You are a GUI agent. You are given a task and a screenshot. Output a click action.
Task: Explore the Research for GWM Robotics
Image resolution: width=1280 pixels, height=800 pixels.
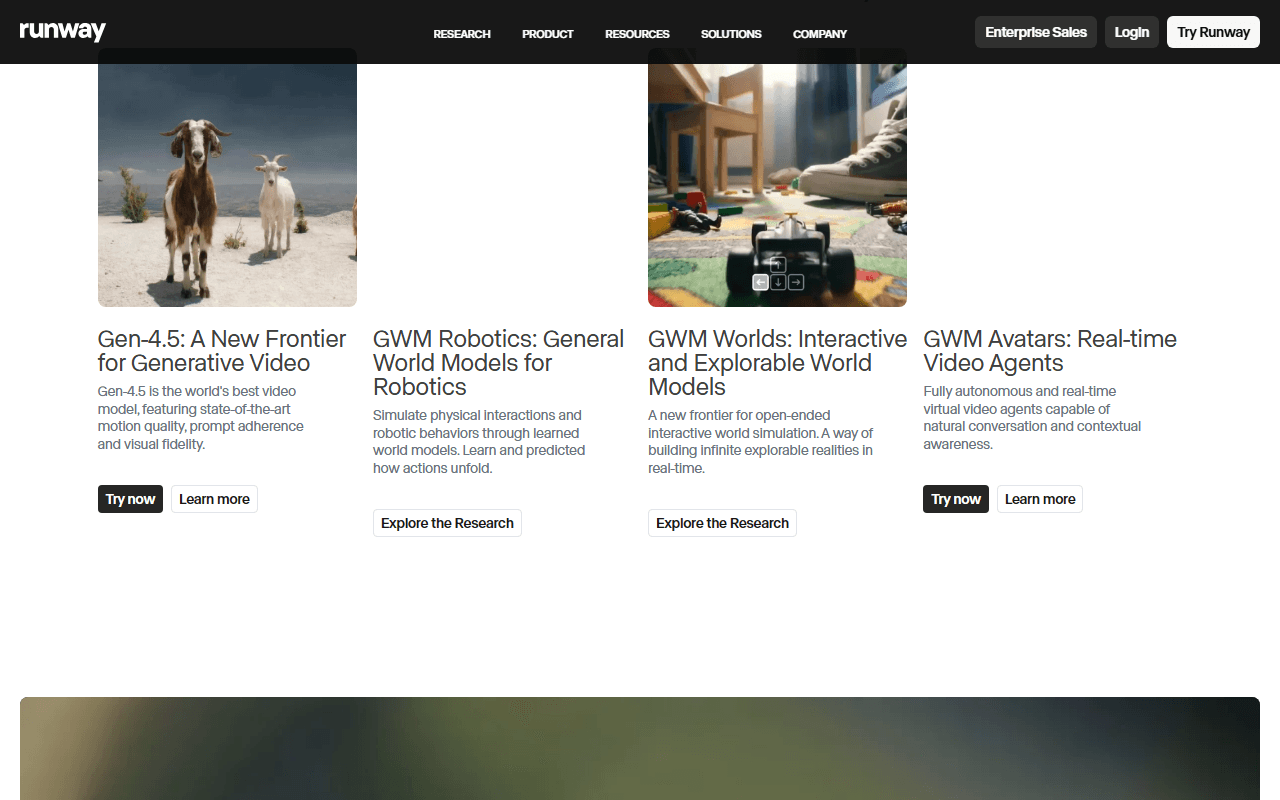tap(447, 523)
